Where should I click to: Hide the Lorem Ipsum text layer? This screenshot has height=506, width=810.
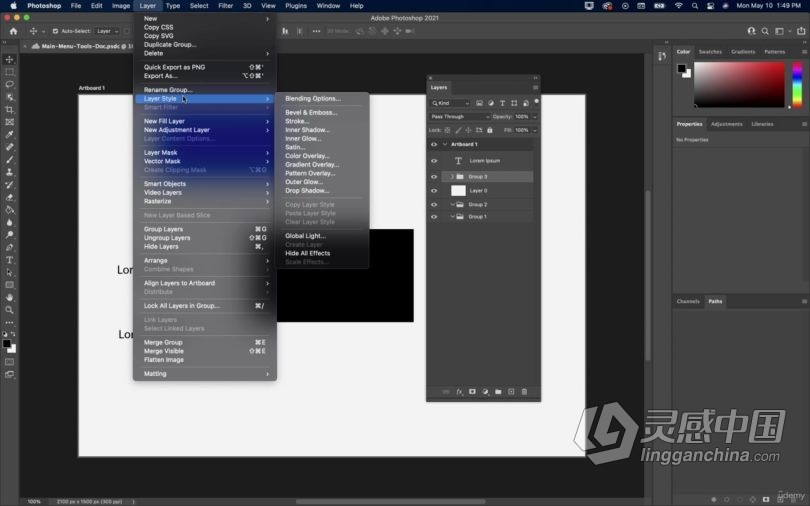[434, 161]
